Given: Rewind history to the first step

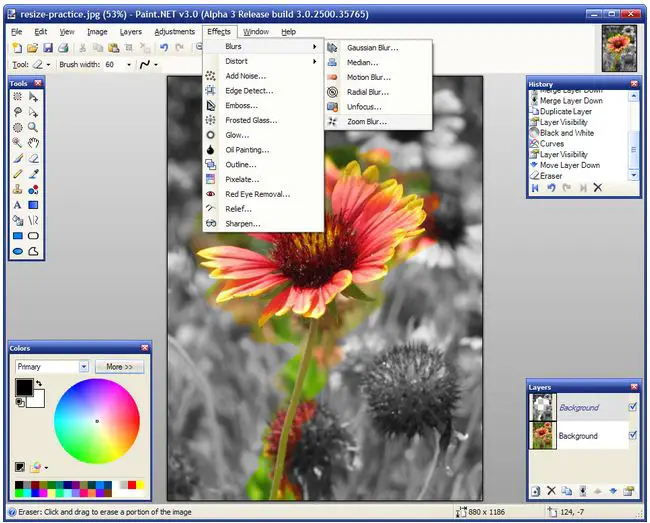Looking at the screenshot, I should (x=535, y=188).
